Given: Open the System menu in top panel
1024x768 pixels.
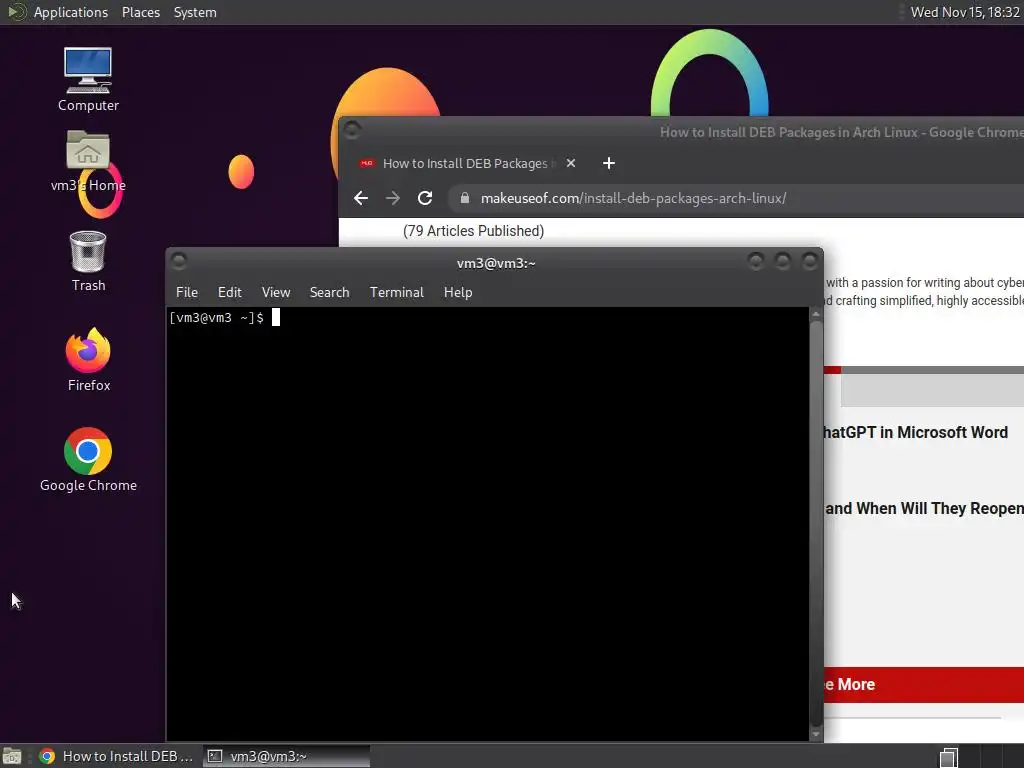Looking at the screenshot, I should point(195,12).
